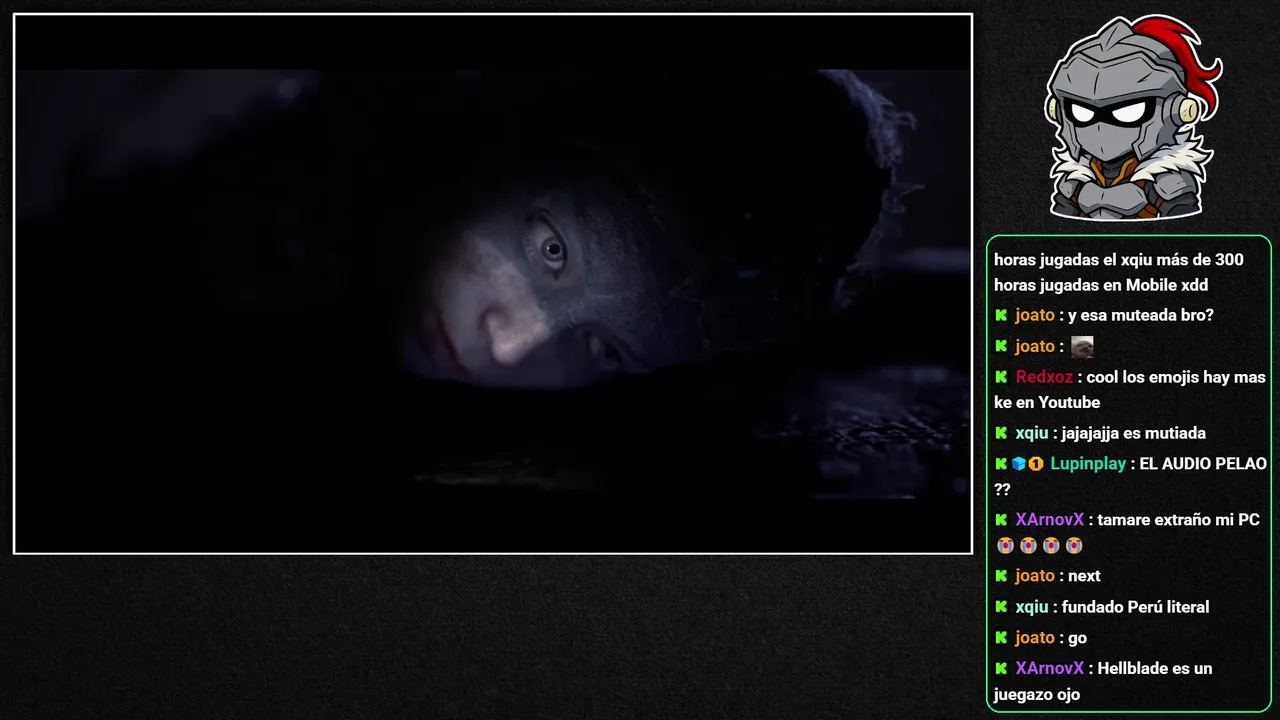Click the dark game cutscene video frame
The height and width of the screenshot is (720, 1280).
tap(493, 284)
